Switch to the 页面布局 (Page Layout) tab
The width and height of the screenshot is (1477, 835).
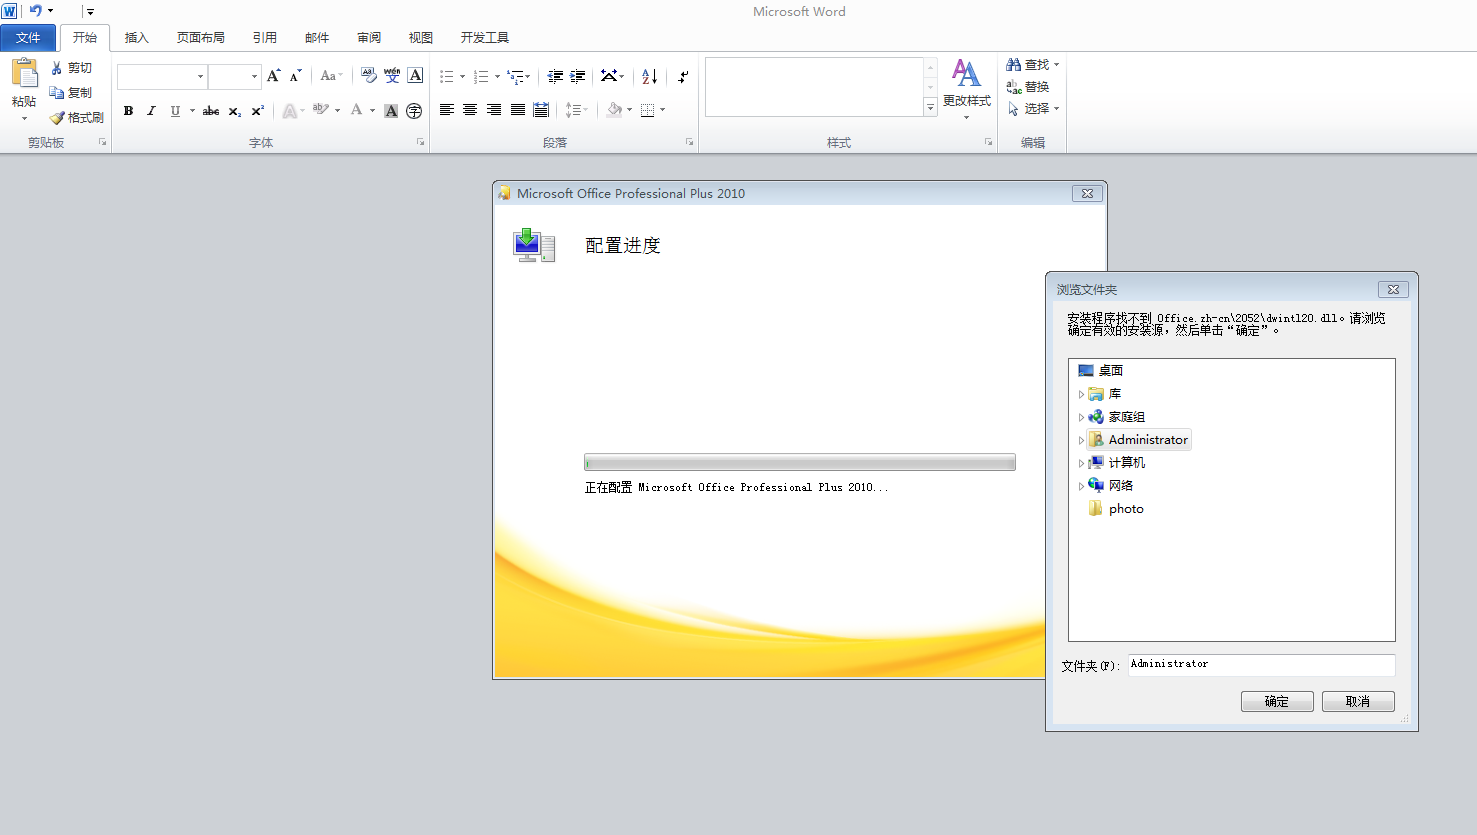click(x=200, y=38)
